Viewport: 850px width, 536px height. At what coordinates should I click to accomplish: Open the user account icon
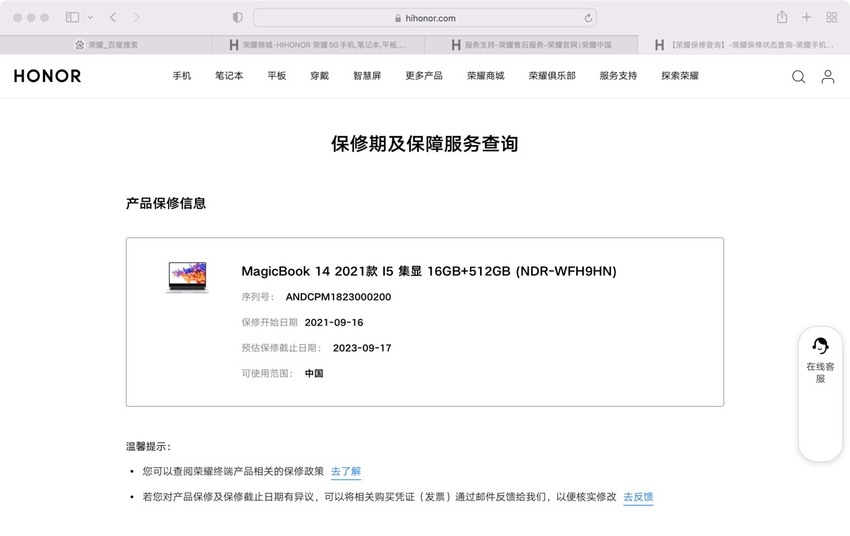pos(828,76)
